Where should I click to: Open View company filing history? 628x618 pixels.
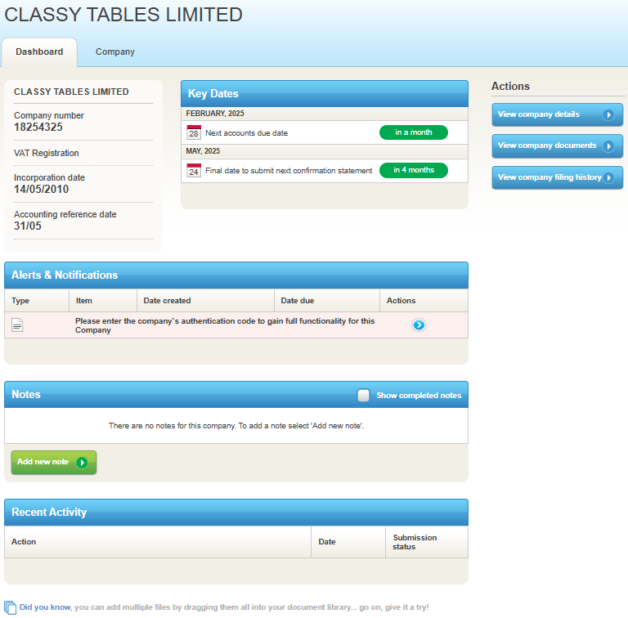[x=549, y=178]
